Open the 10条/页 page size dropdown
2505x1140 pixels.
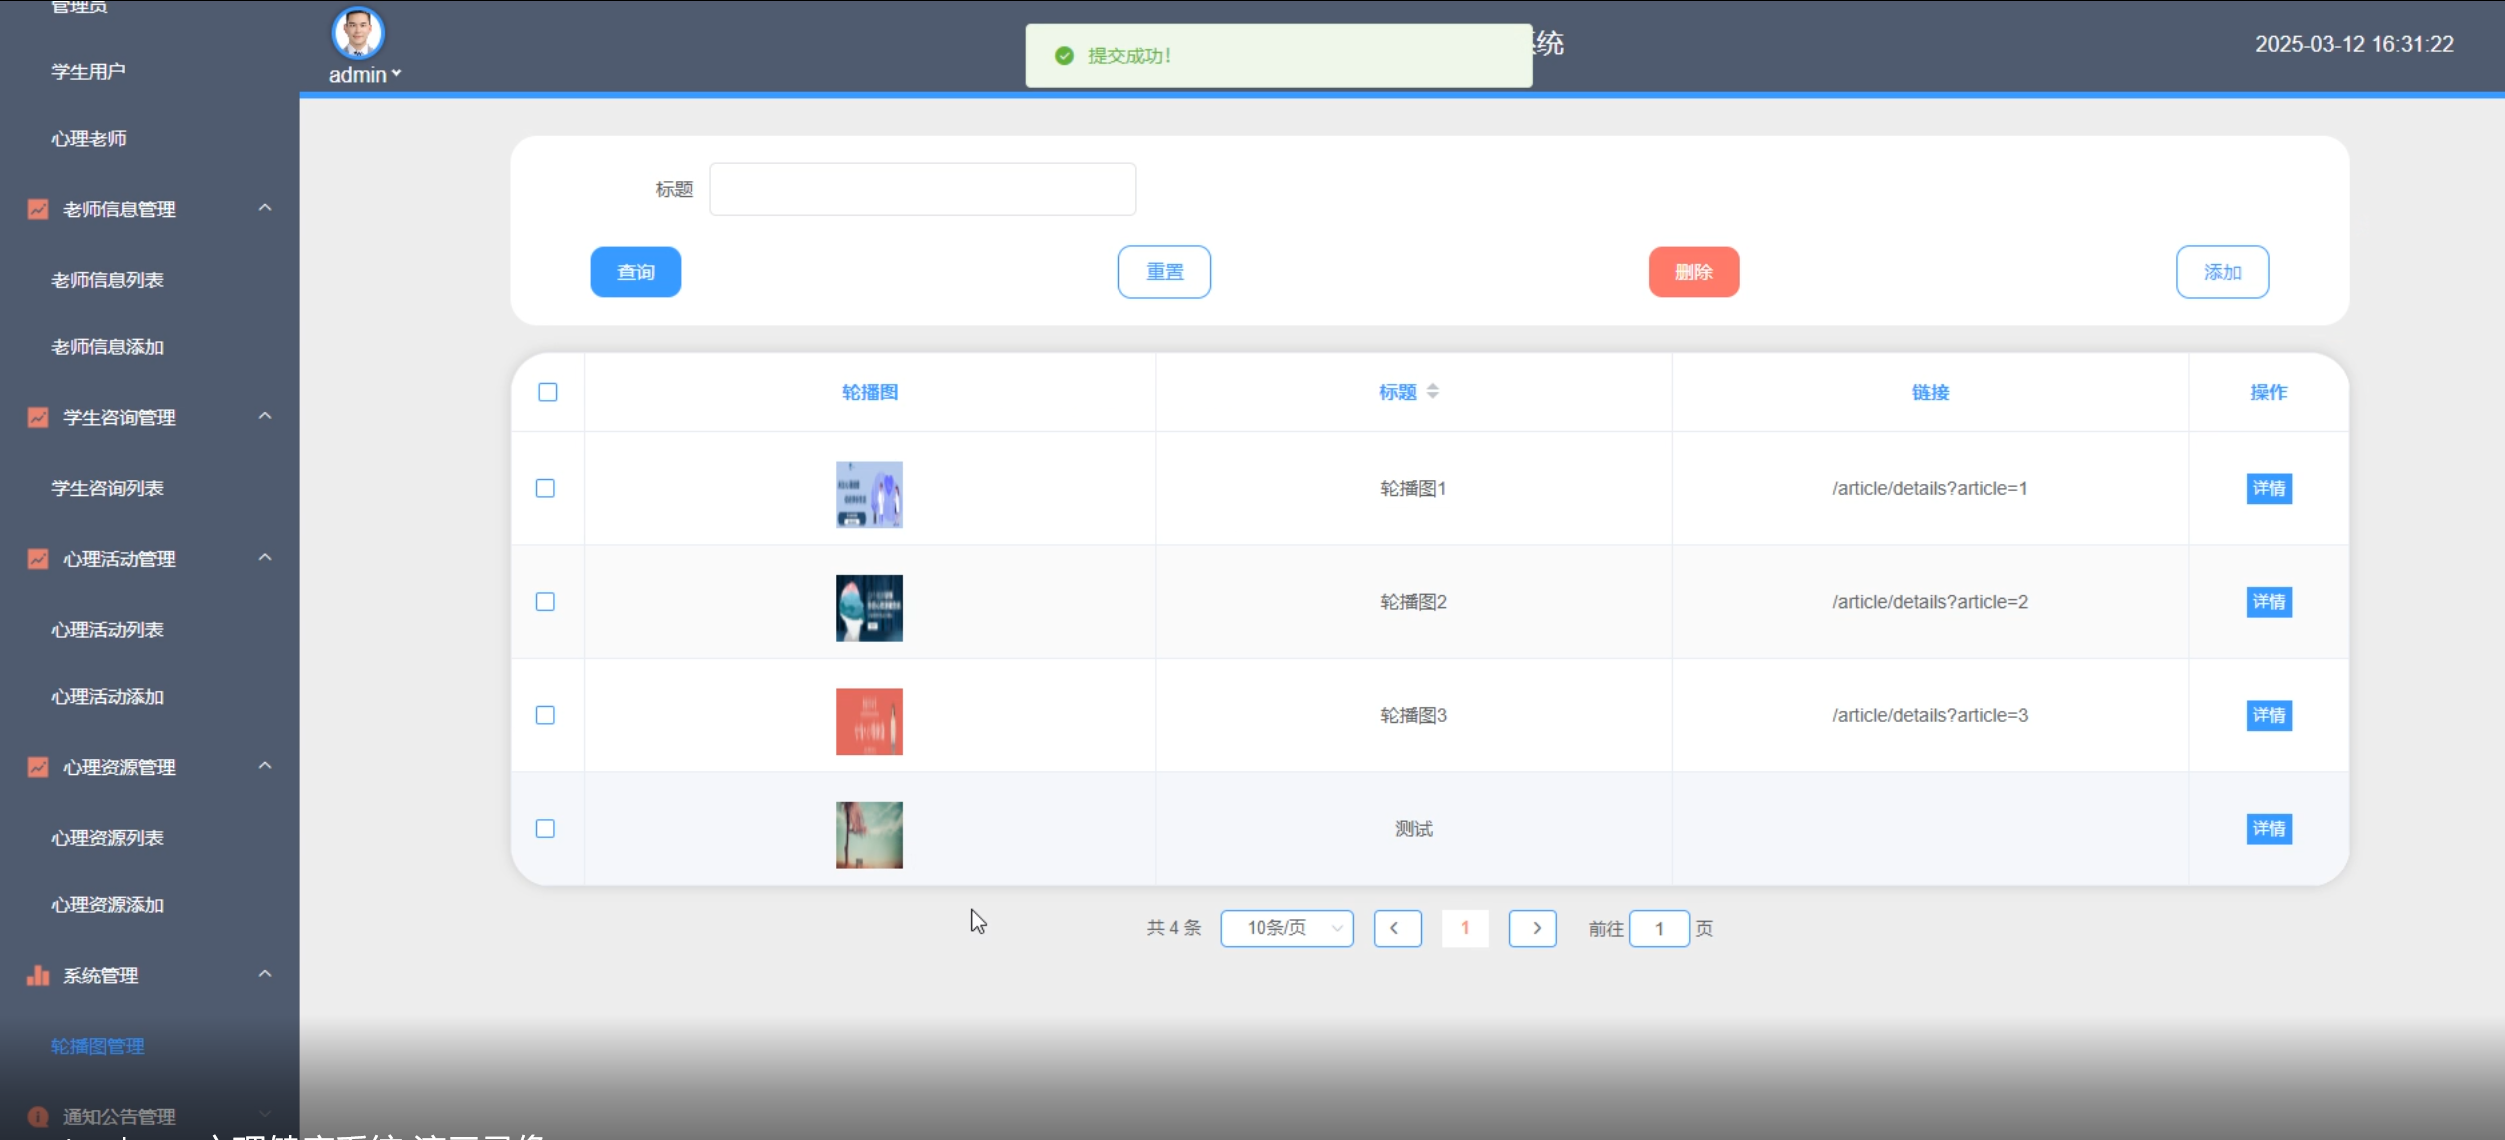coord(1286,928)
